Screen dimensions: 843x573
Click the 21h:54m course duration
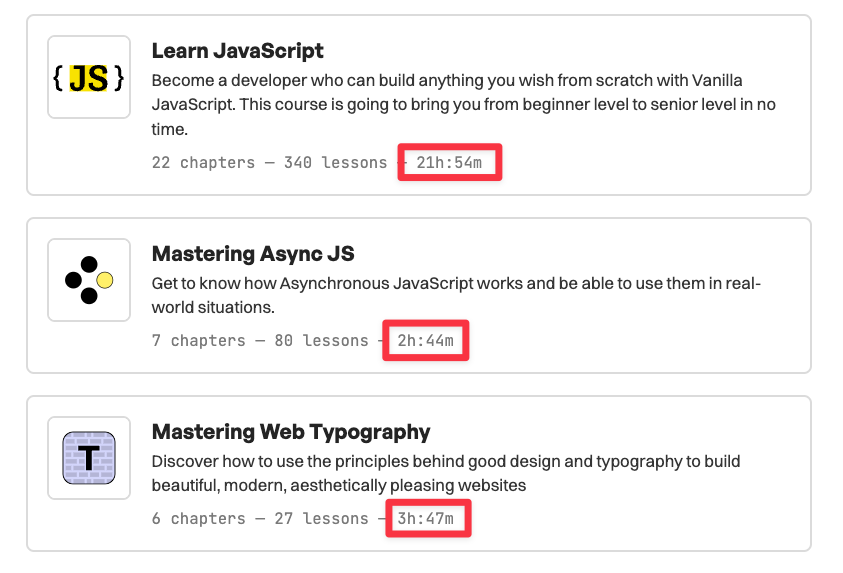tap(450, 162)
